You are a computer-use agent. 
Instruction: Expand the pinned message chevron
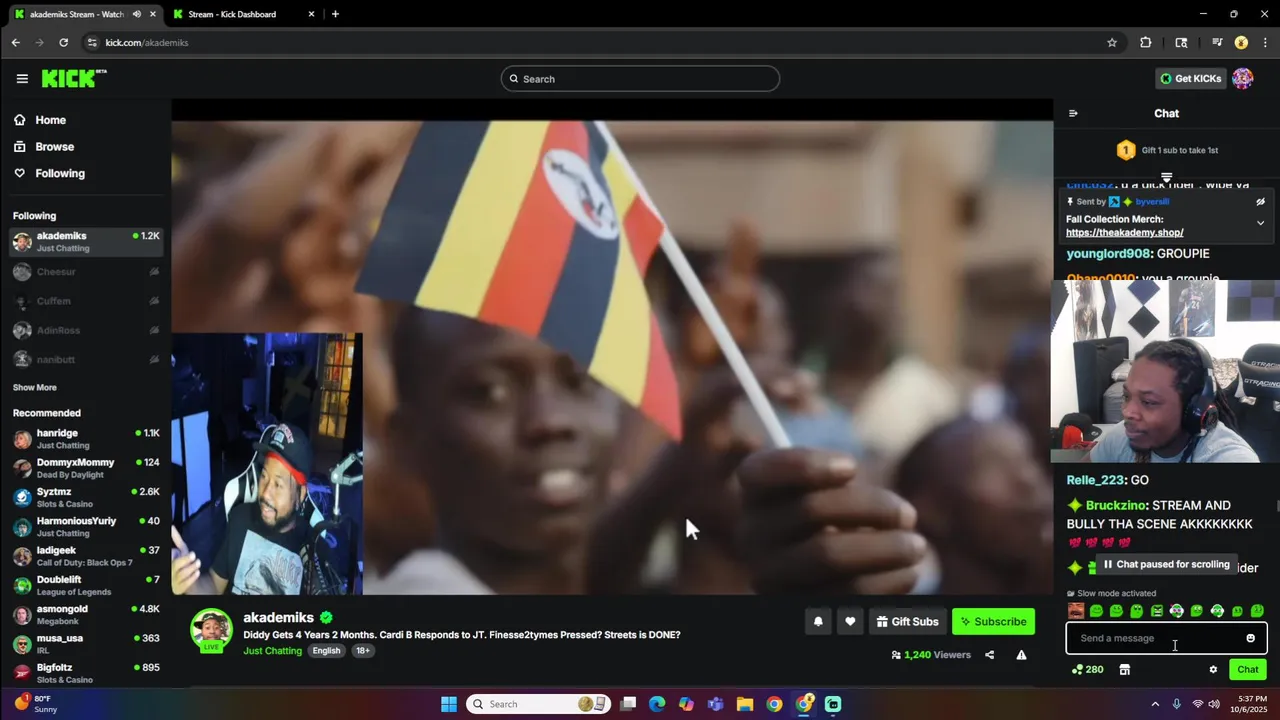1260,223
